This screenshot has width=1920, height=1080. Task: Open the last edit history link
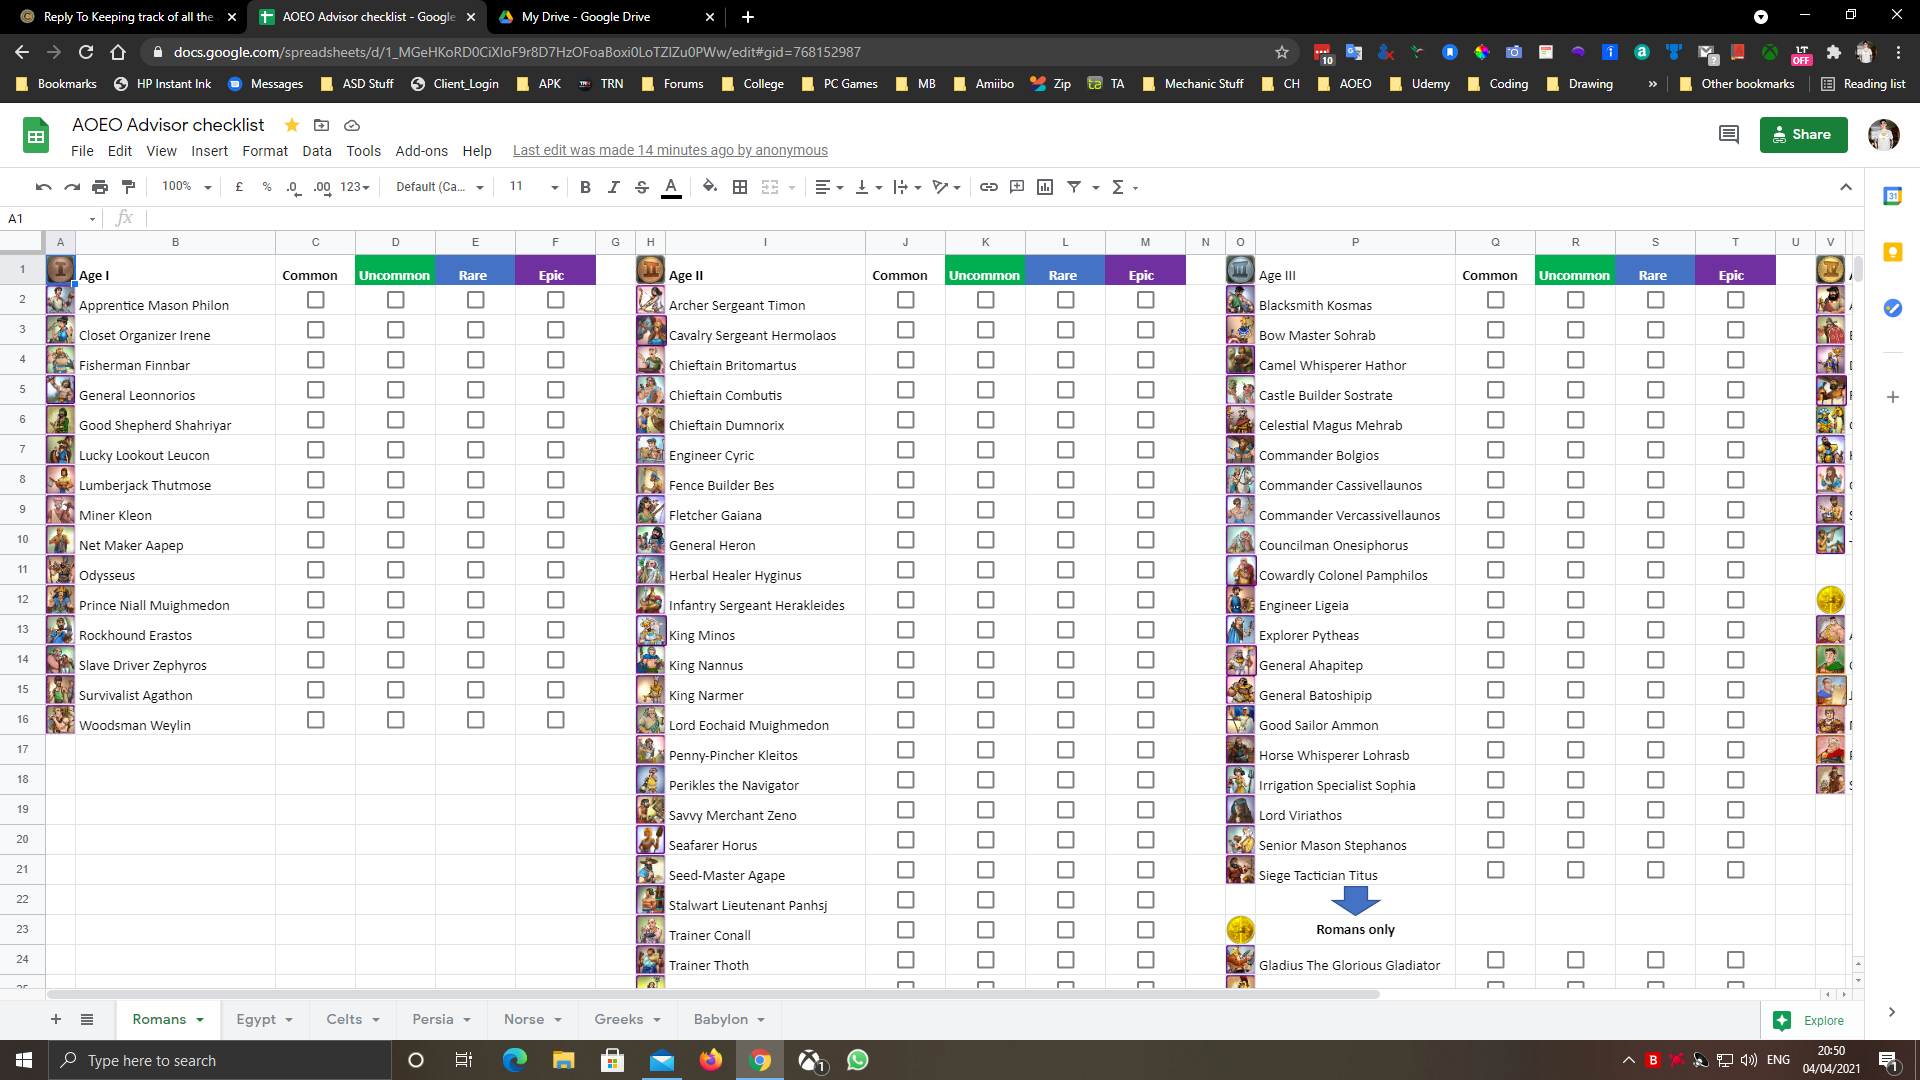tap(670, 151)
